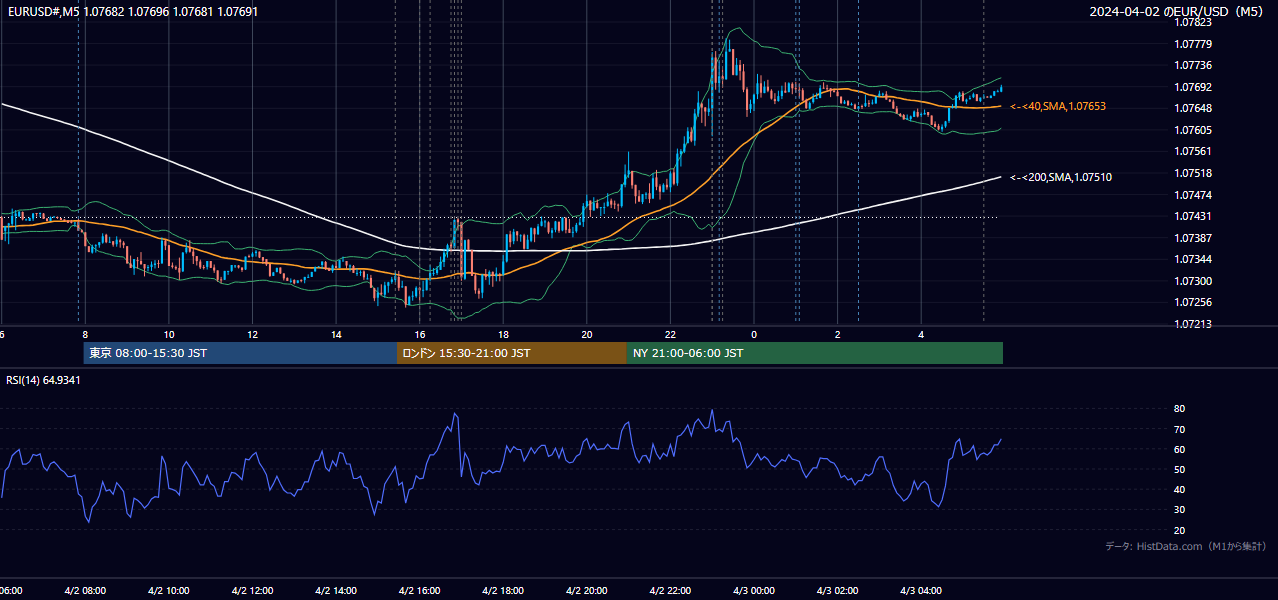The image size is (1278, 600).
Task: Click price axis label 1.07779
Action: [x=1193, y=44]
